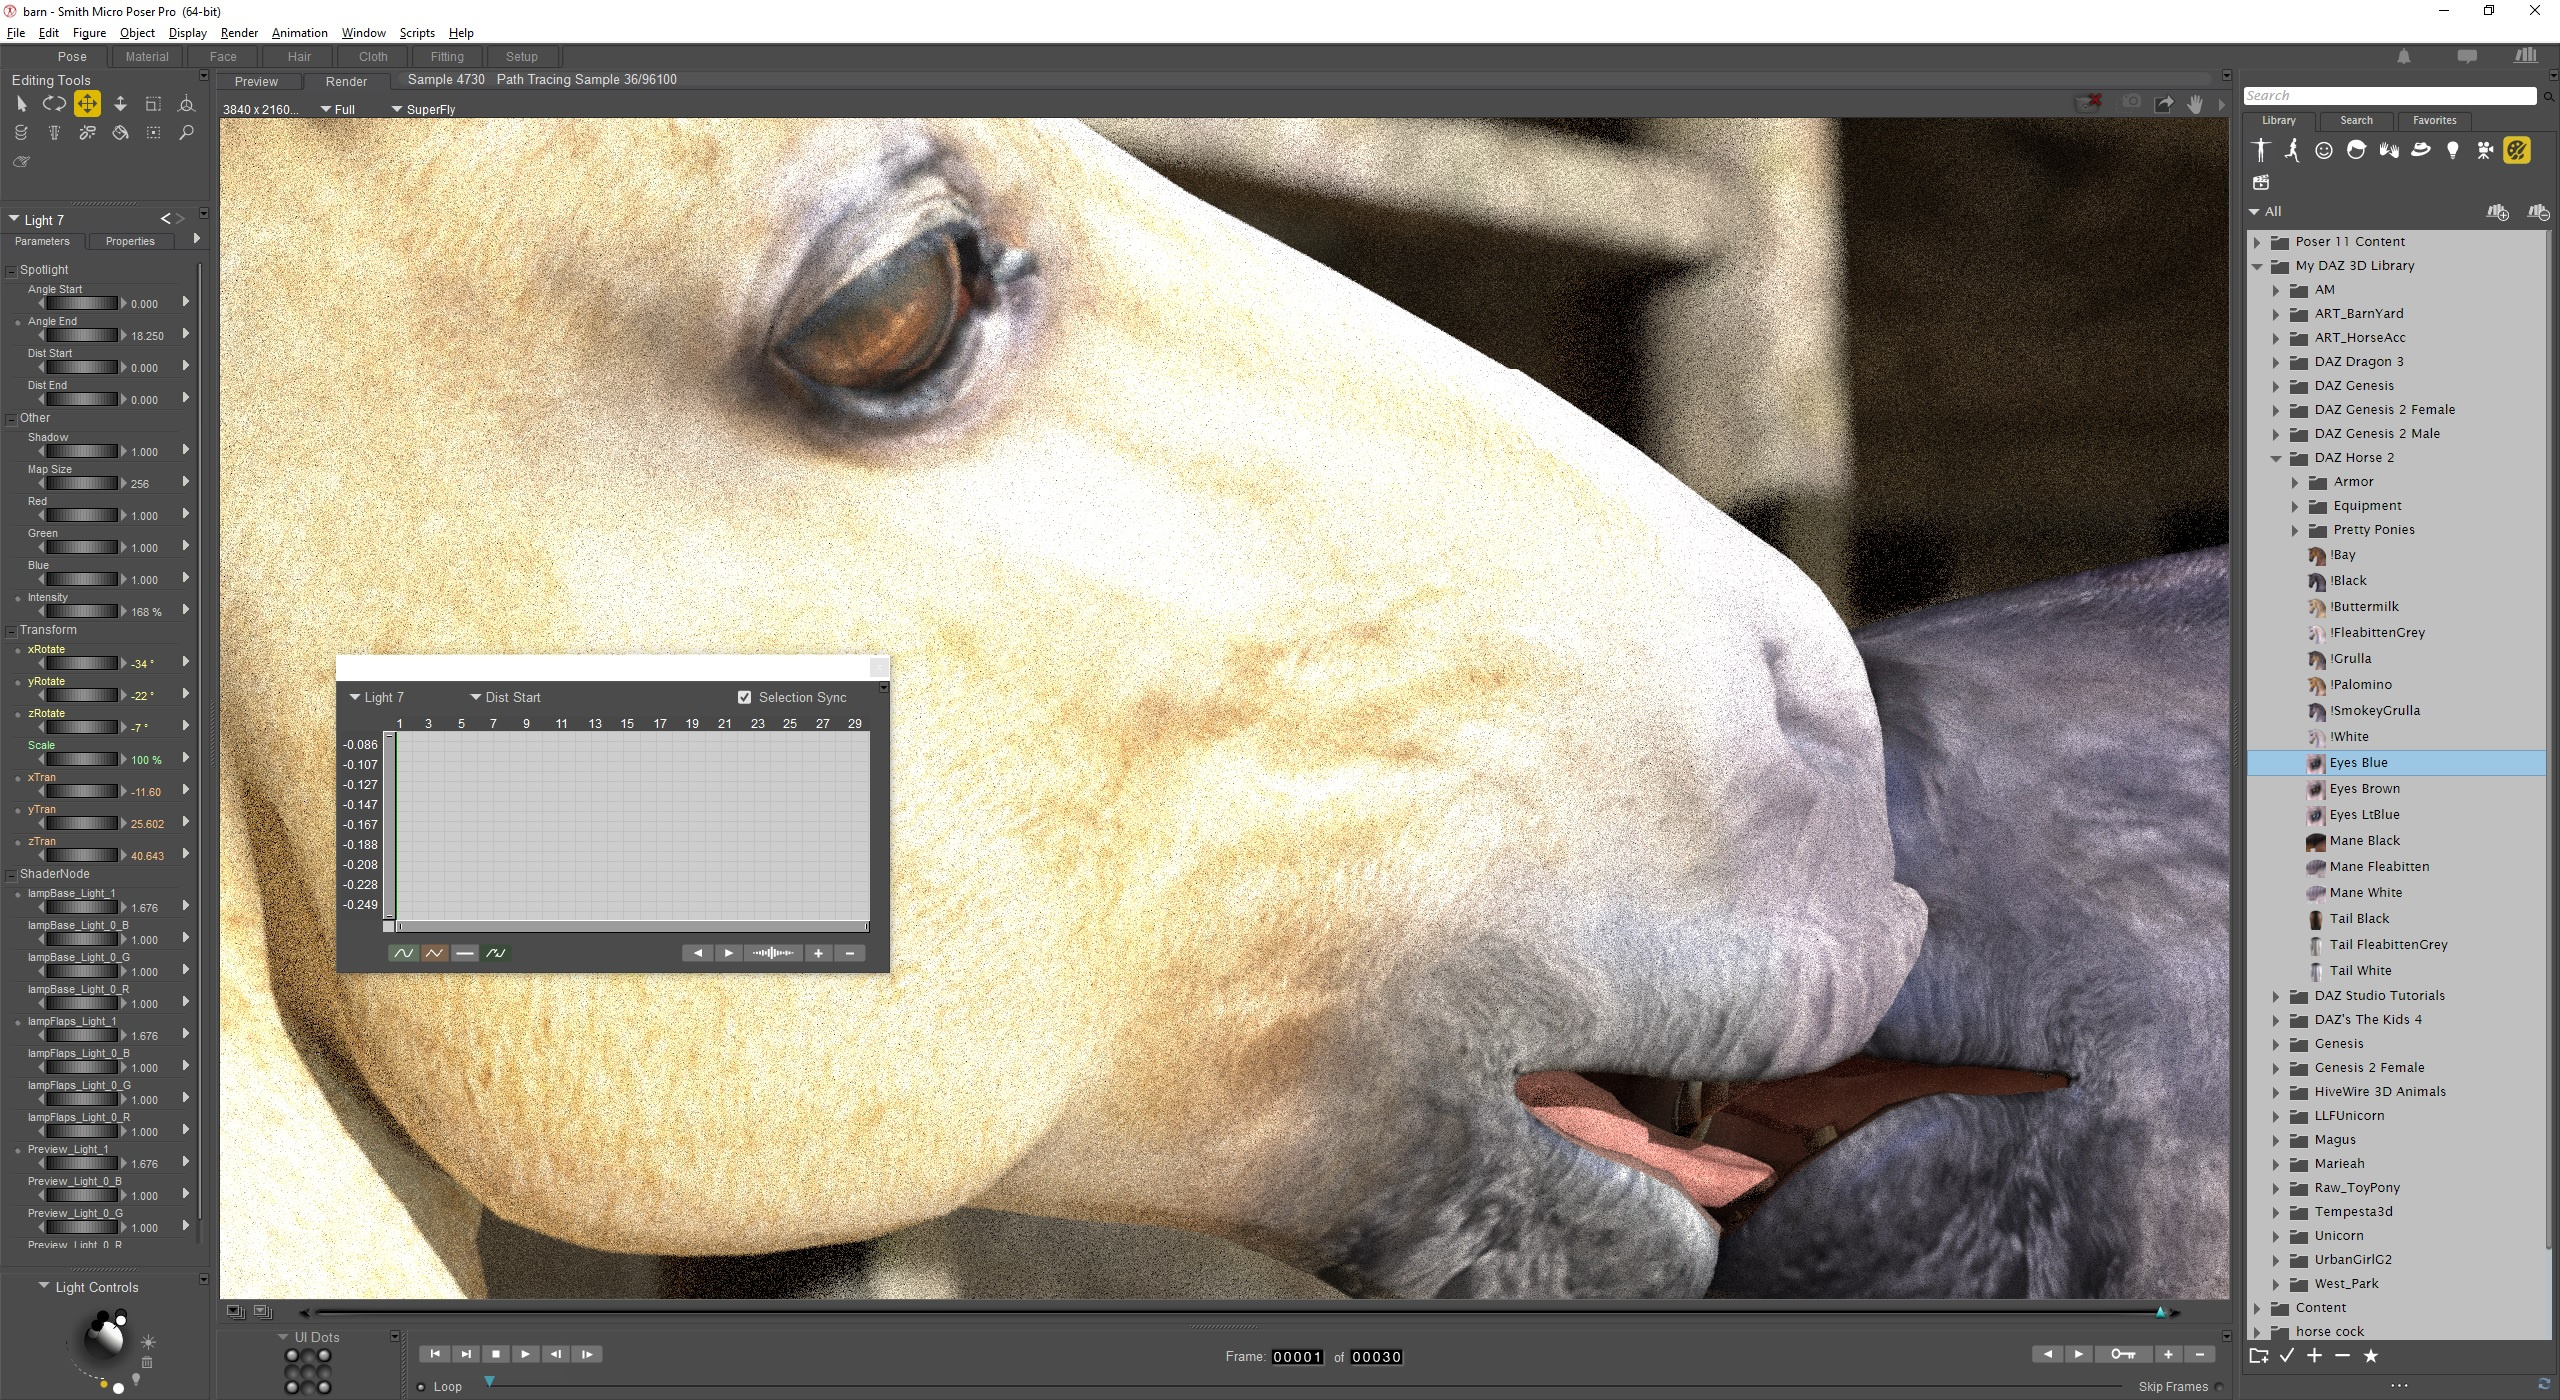Open the Figures library category
Viewport: 2560px width, 1400px height.
click(2260, 151)
